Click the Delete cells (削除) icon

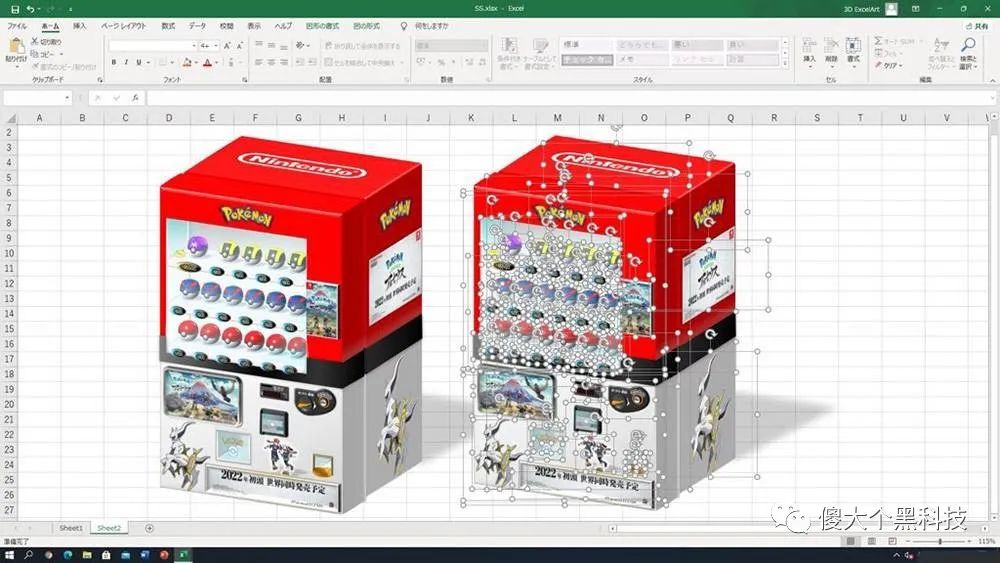(831, 46)
